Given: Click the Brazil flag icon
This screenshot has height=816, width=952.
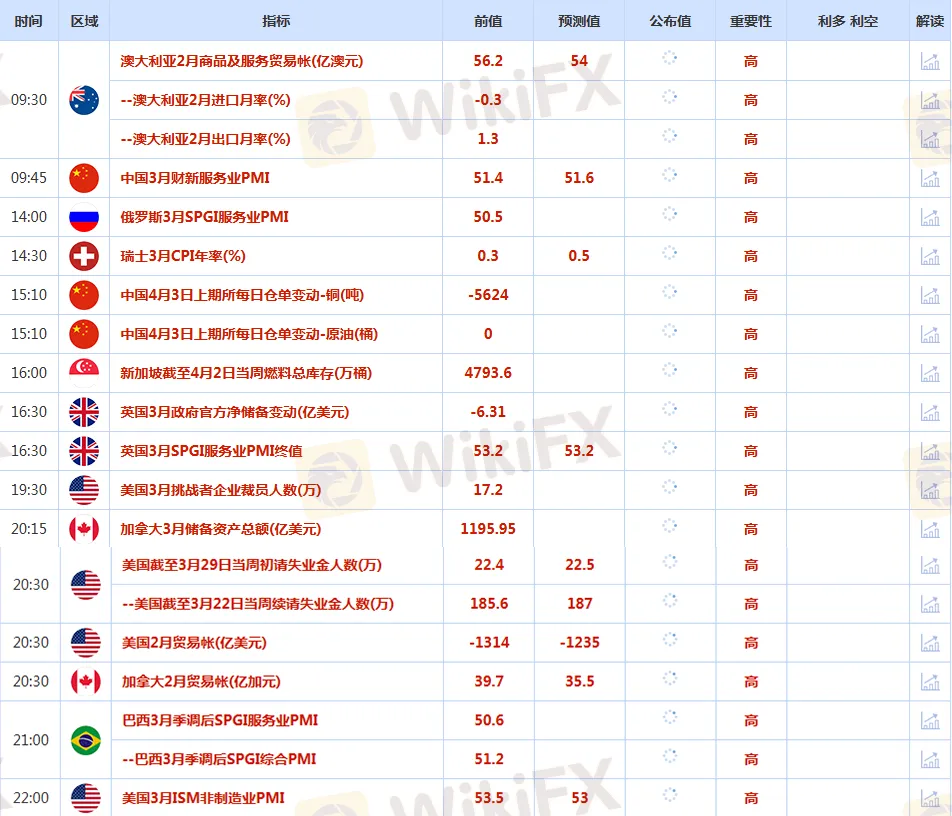Looking at the screenshot, I should coord(84,740).
